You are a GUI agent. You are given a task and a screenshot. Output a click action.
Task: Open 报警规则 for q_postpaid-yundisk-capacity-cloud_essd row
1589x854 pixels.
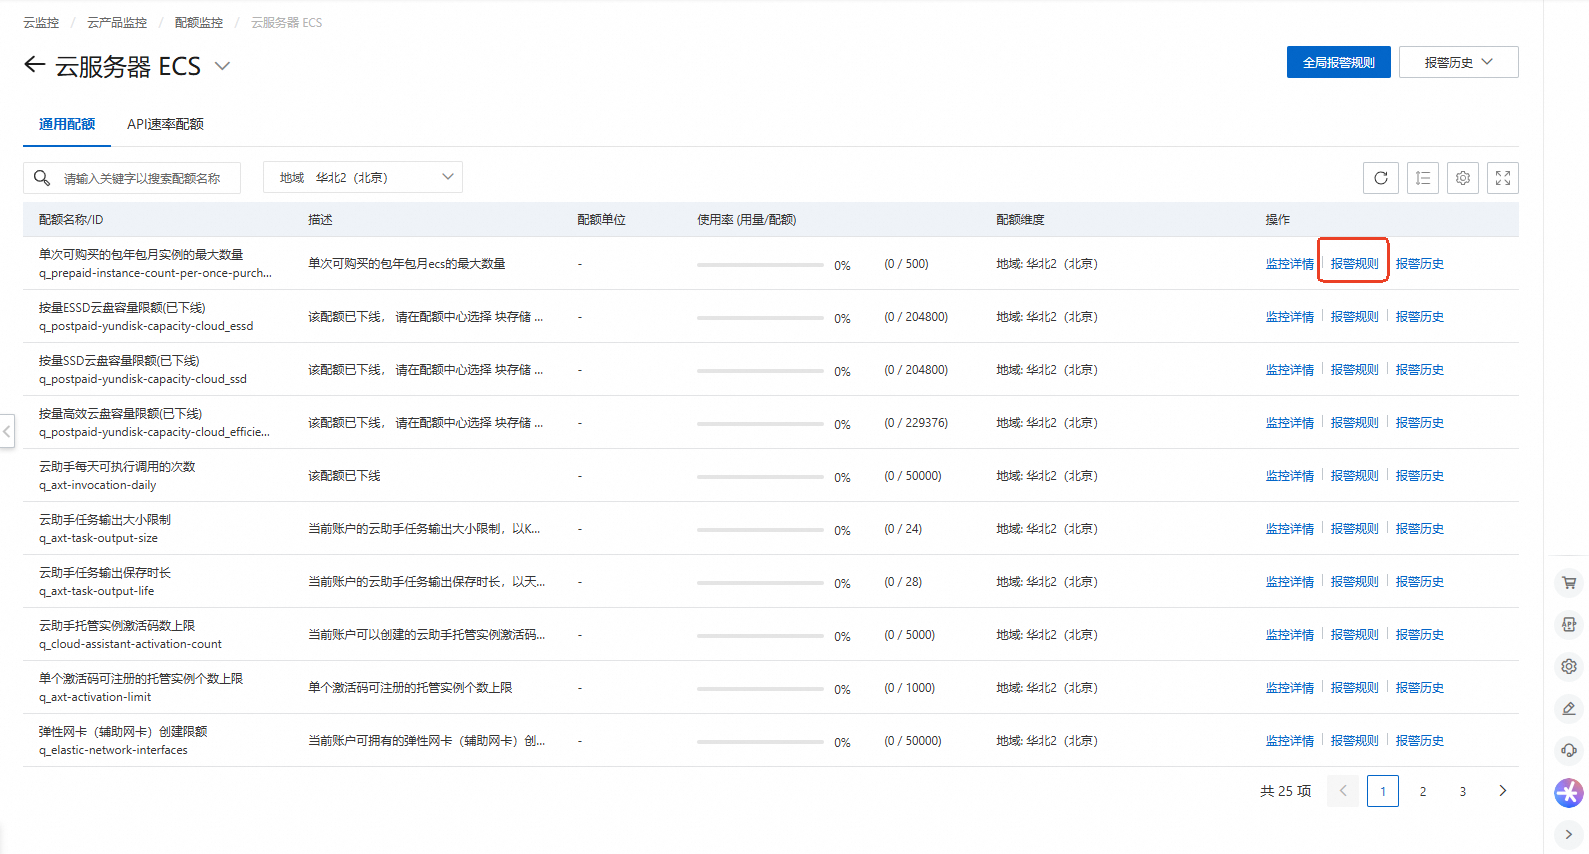(1355, 317)
